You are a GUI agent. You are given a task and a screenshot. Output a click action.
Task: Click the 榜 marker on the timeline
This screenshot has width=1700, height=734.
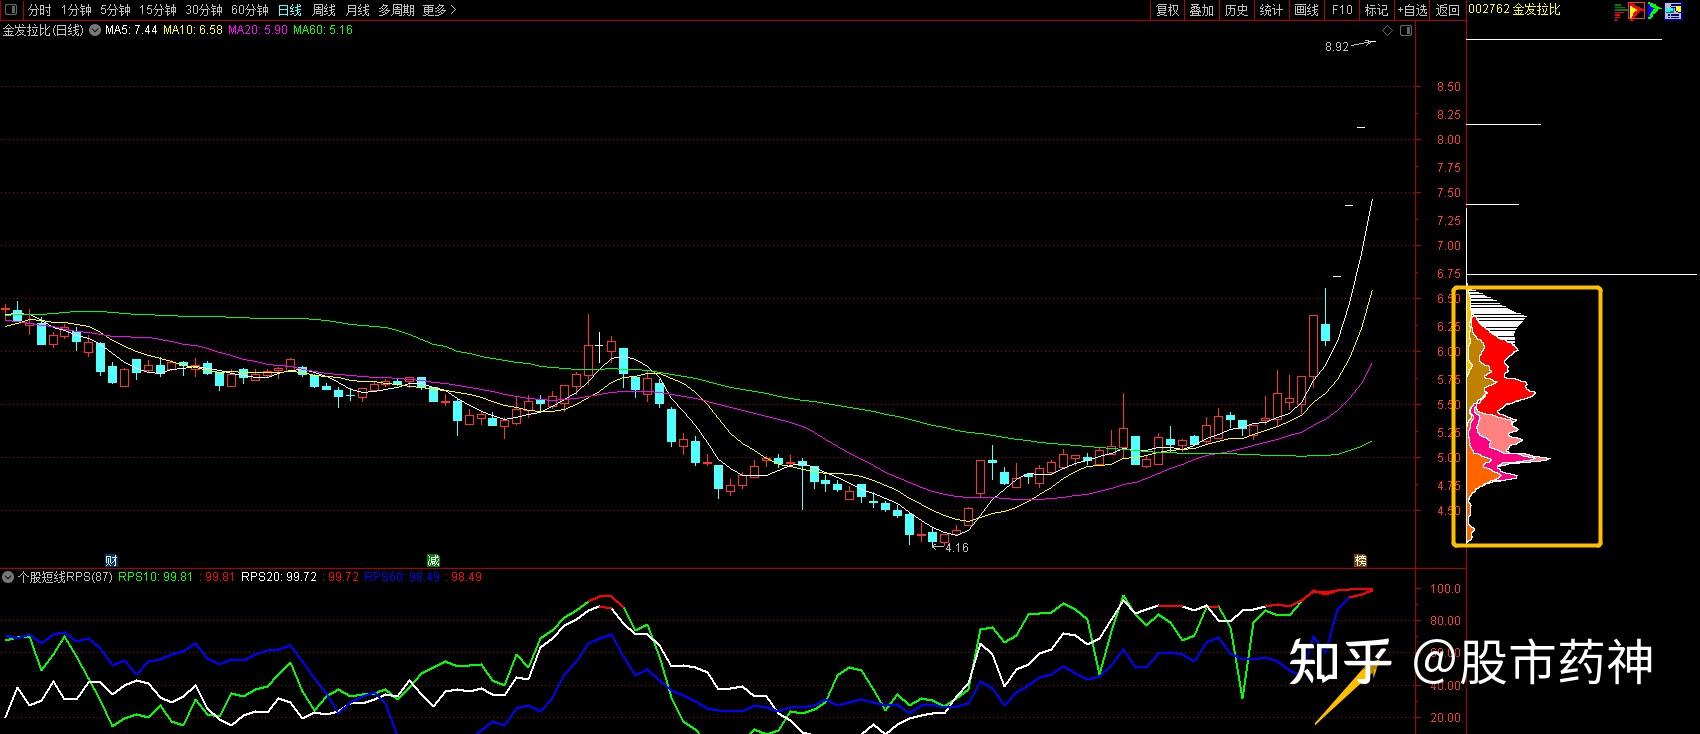coord(1360,560)
